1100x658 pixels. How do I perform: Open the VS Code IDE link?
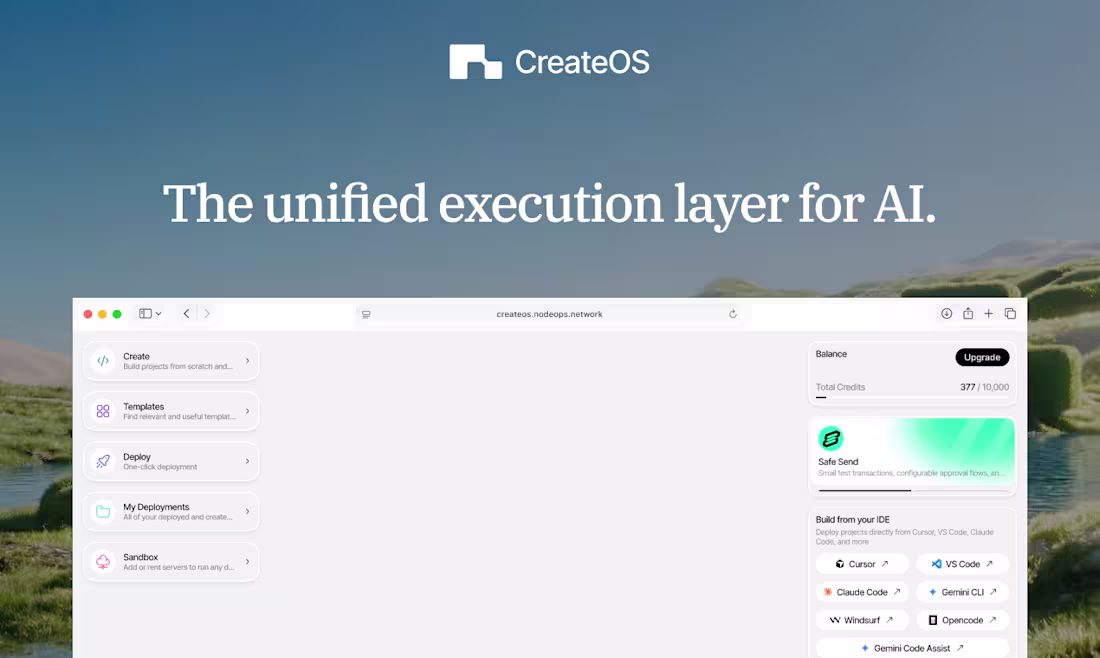[962, 564]
